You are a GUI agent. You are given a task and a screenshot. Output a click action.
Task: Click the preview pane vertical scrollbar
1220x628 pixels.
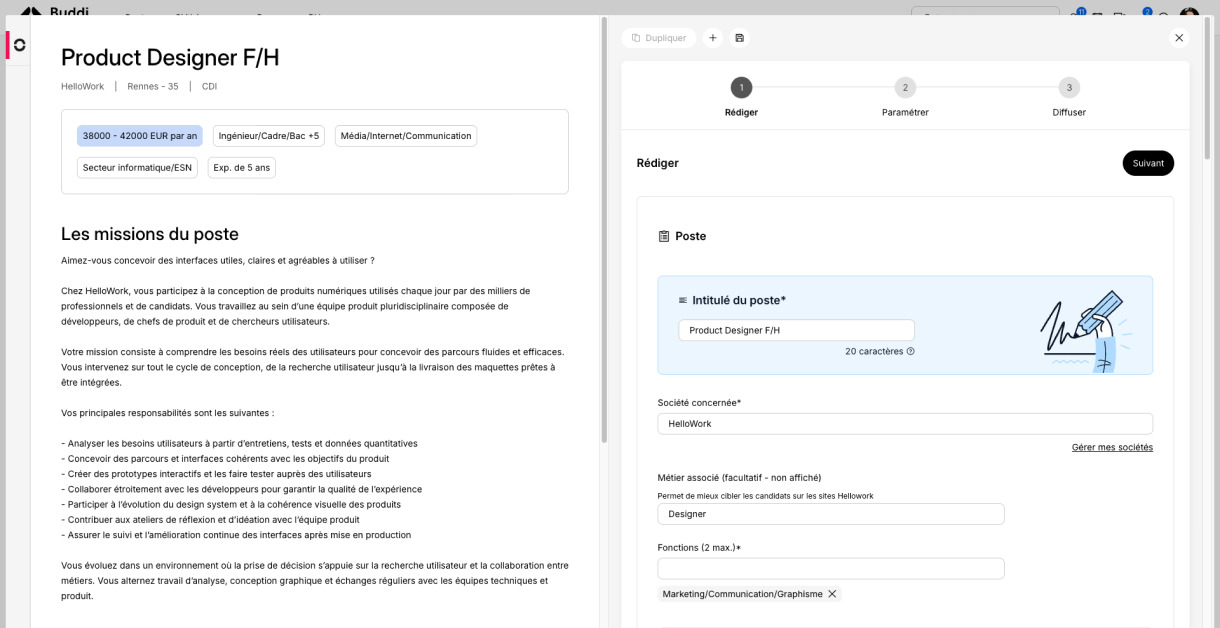pyautogui.click(x=603, y=230)
